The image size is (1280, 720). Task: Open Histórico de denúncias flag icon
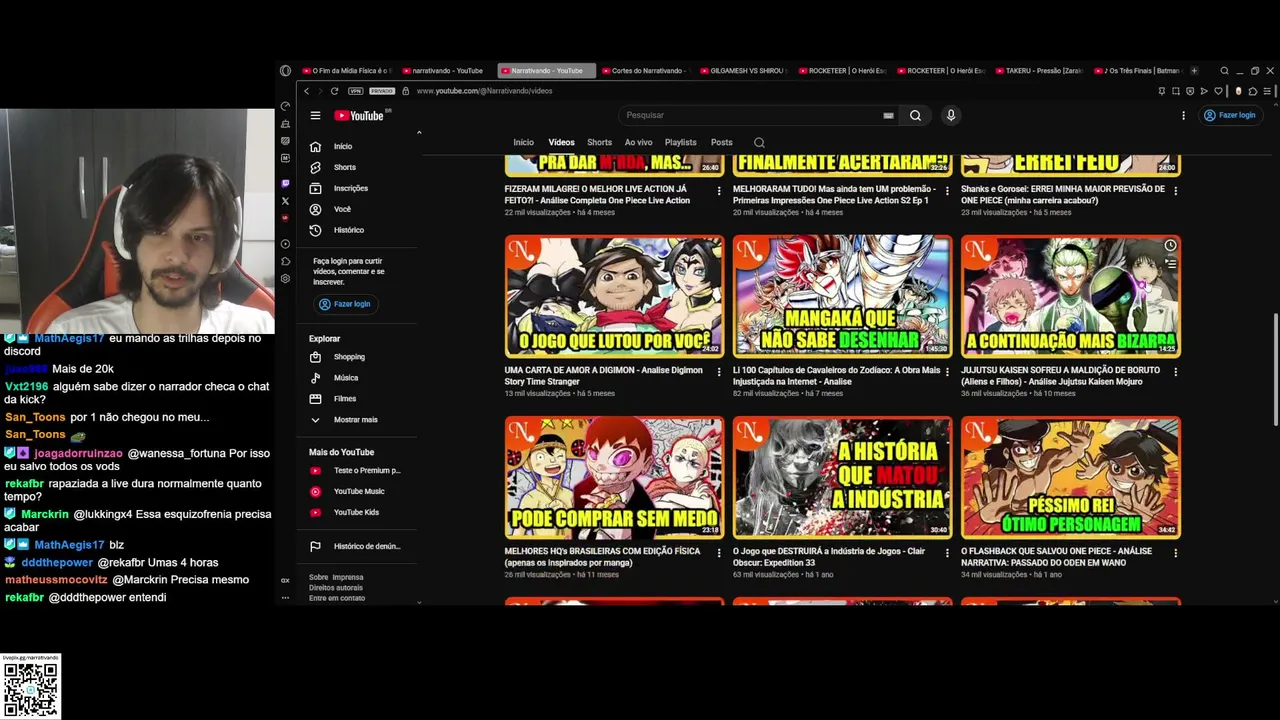point(315,547)
